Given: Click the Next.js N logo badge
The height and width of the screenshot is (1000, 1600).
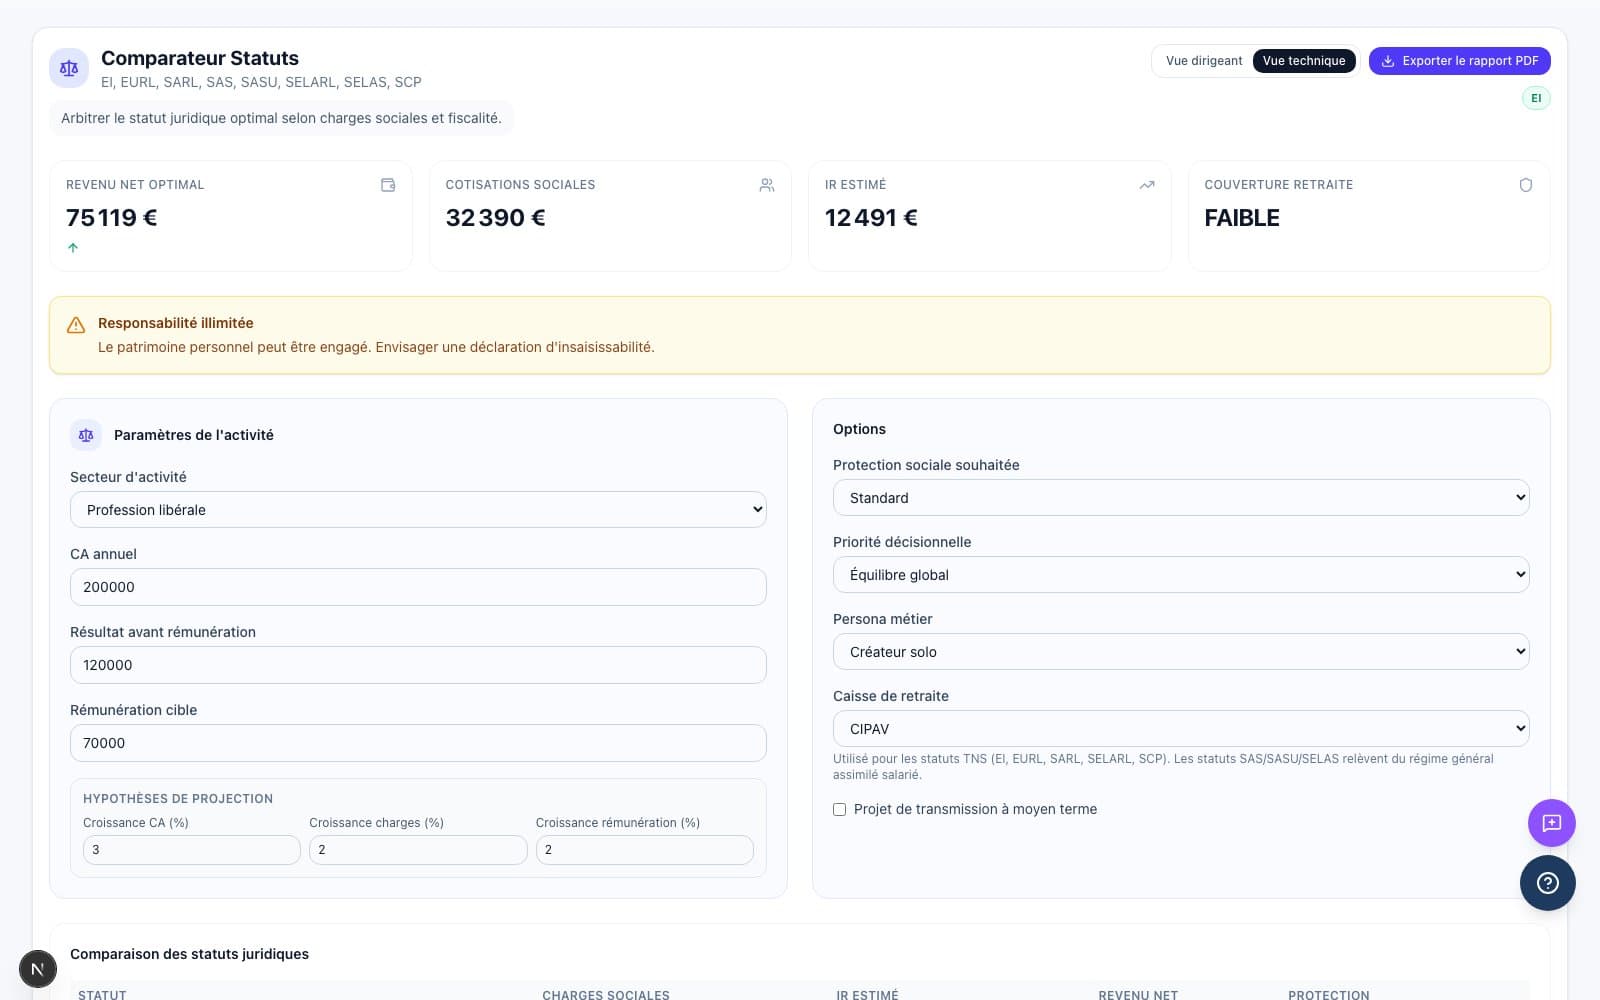Looking at the screenshot, I should pyautogui.click(x=38, y=969).
